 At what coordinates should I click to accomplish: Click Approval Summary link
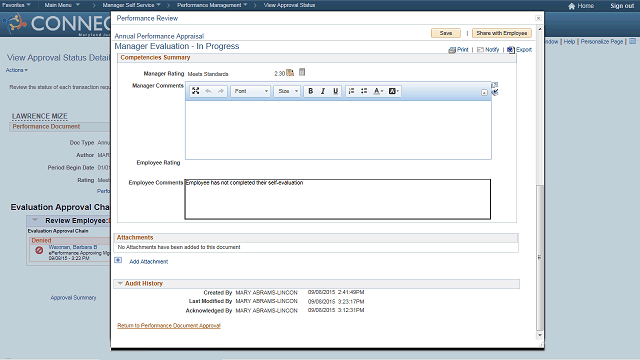[73, 298]
